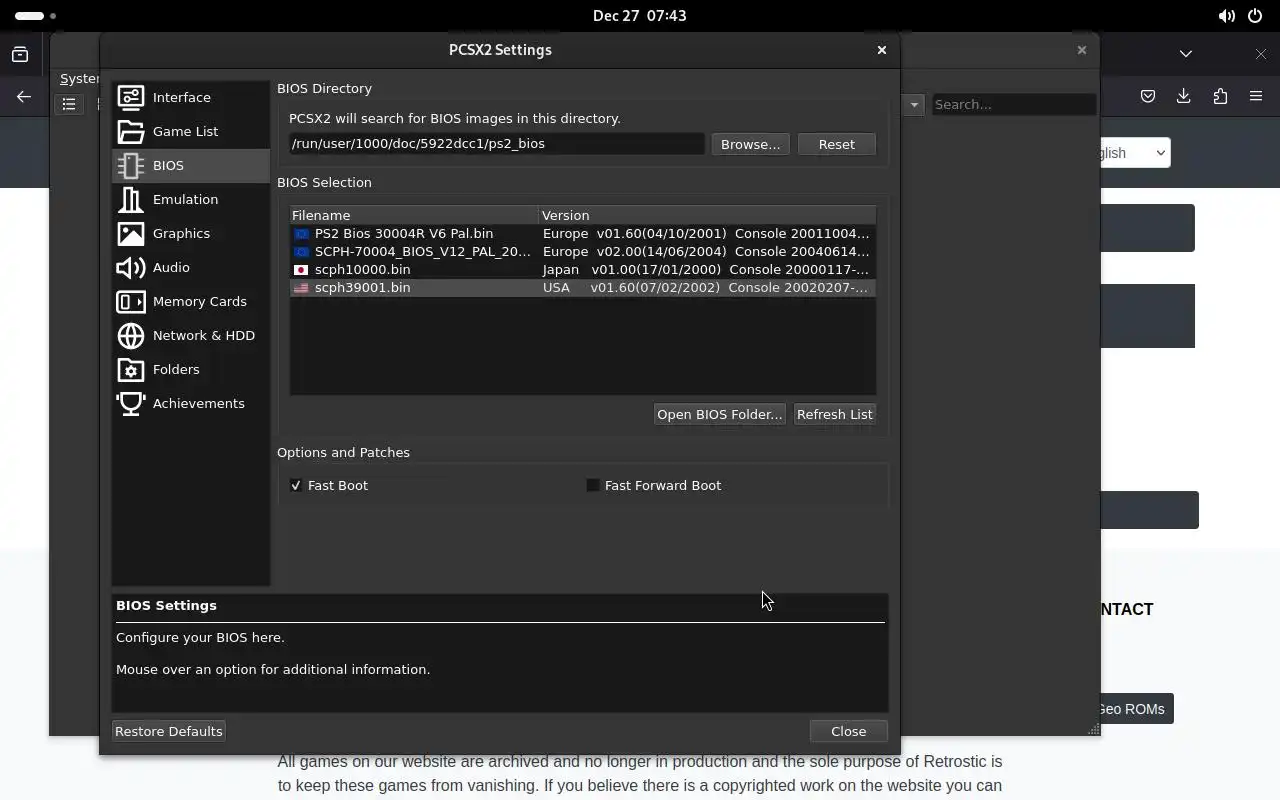This screenshot has height=800, width=1280.
Task: Select PS2 Bios 30004R V6 Pal.bin row
Action: 583,233
